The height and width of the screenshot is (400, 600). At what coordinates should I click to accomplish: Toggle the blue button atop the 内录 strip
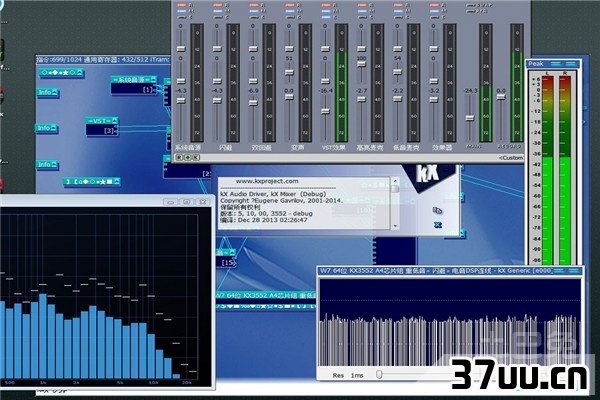click(218, 11)
